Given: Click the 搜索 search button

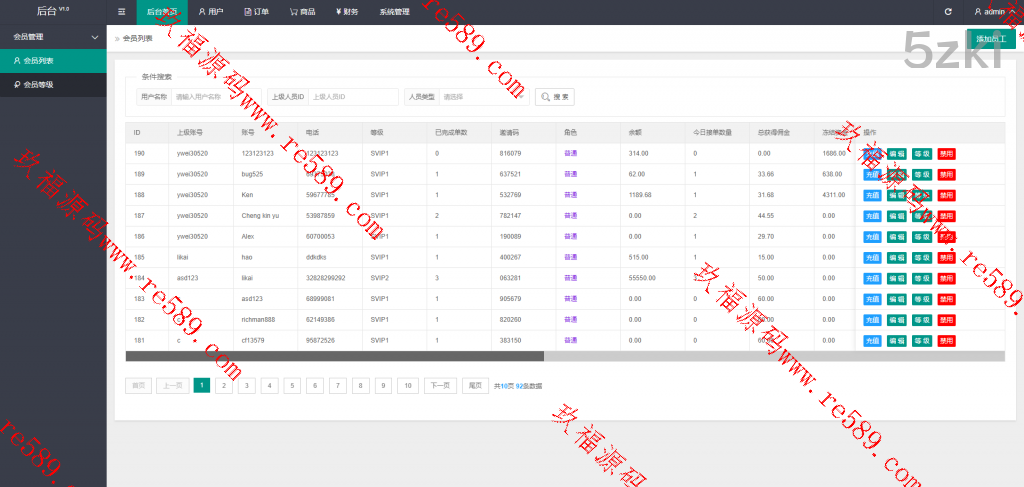Looking at the screenshot, I should coord(555,97).
